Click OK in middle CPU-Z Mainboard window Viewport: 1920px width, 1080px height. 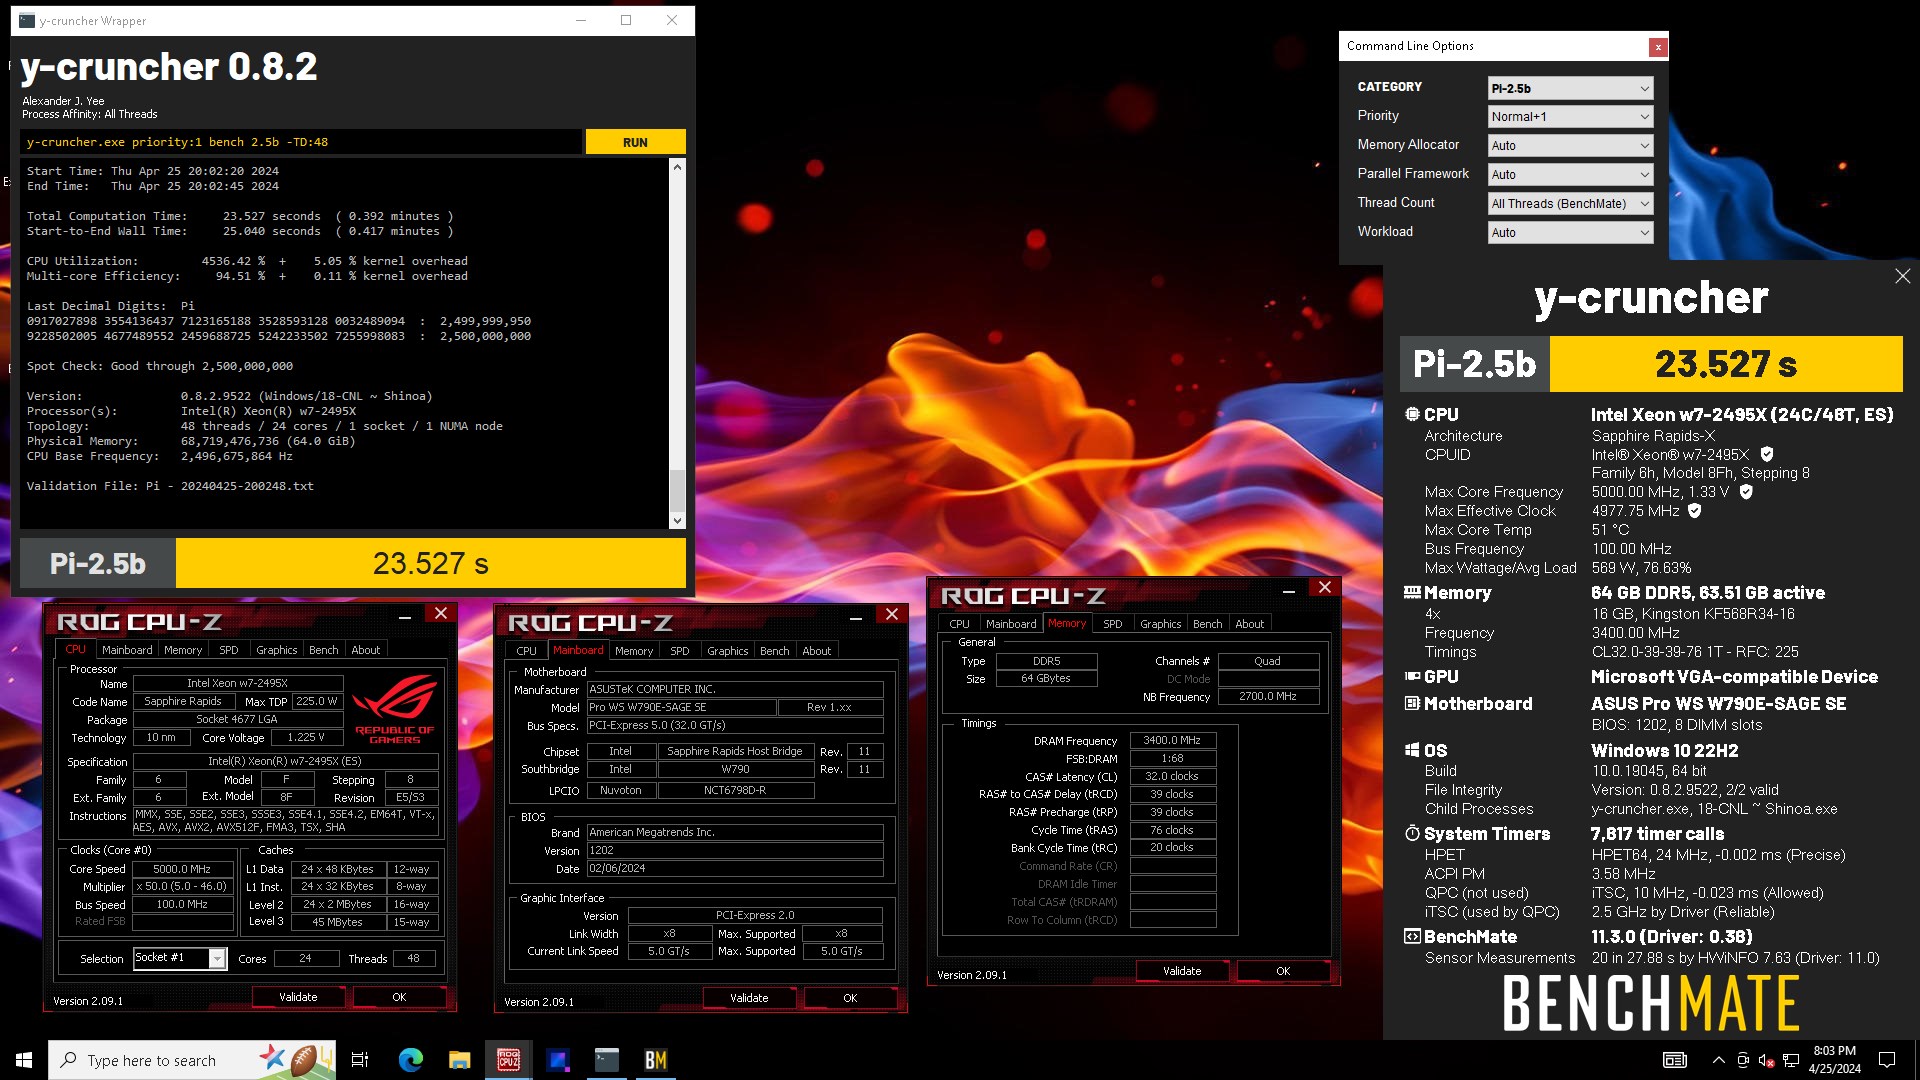[x=850, y=998]
